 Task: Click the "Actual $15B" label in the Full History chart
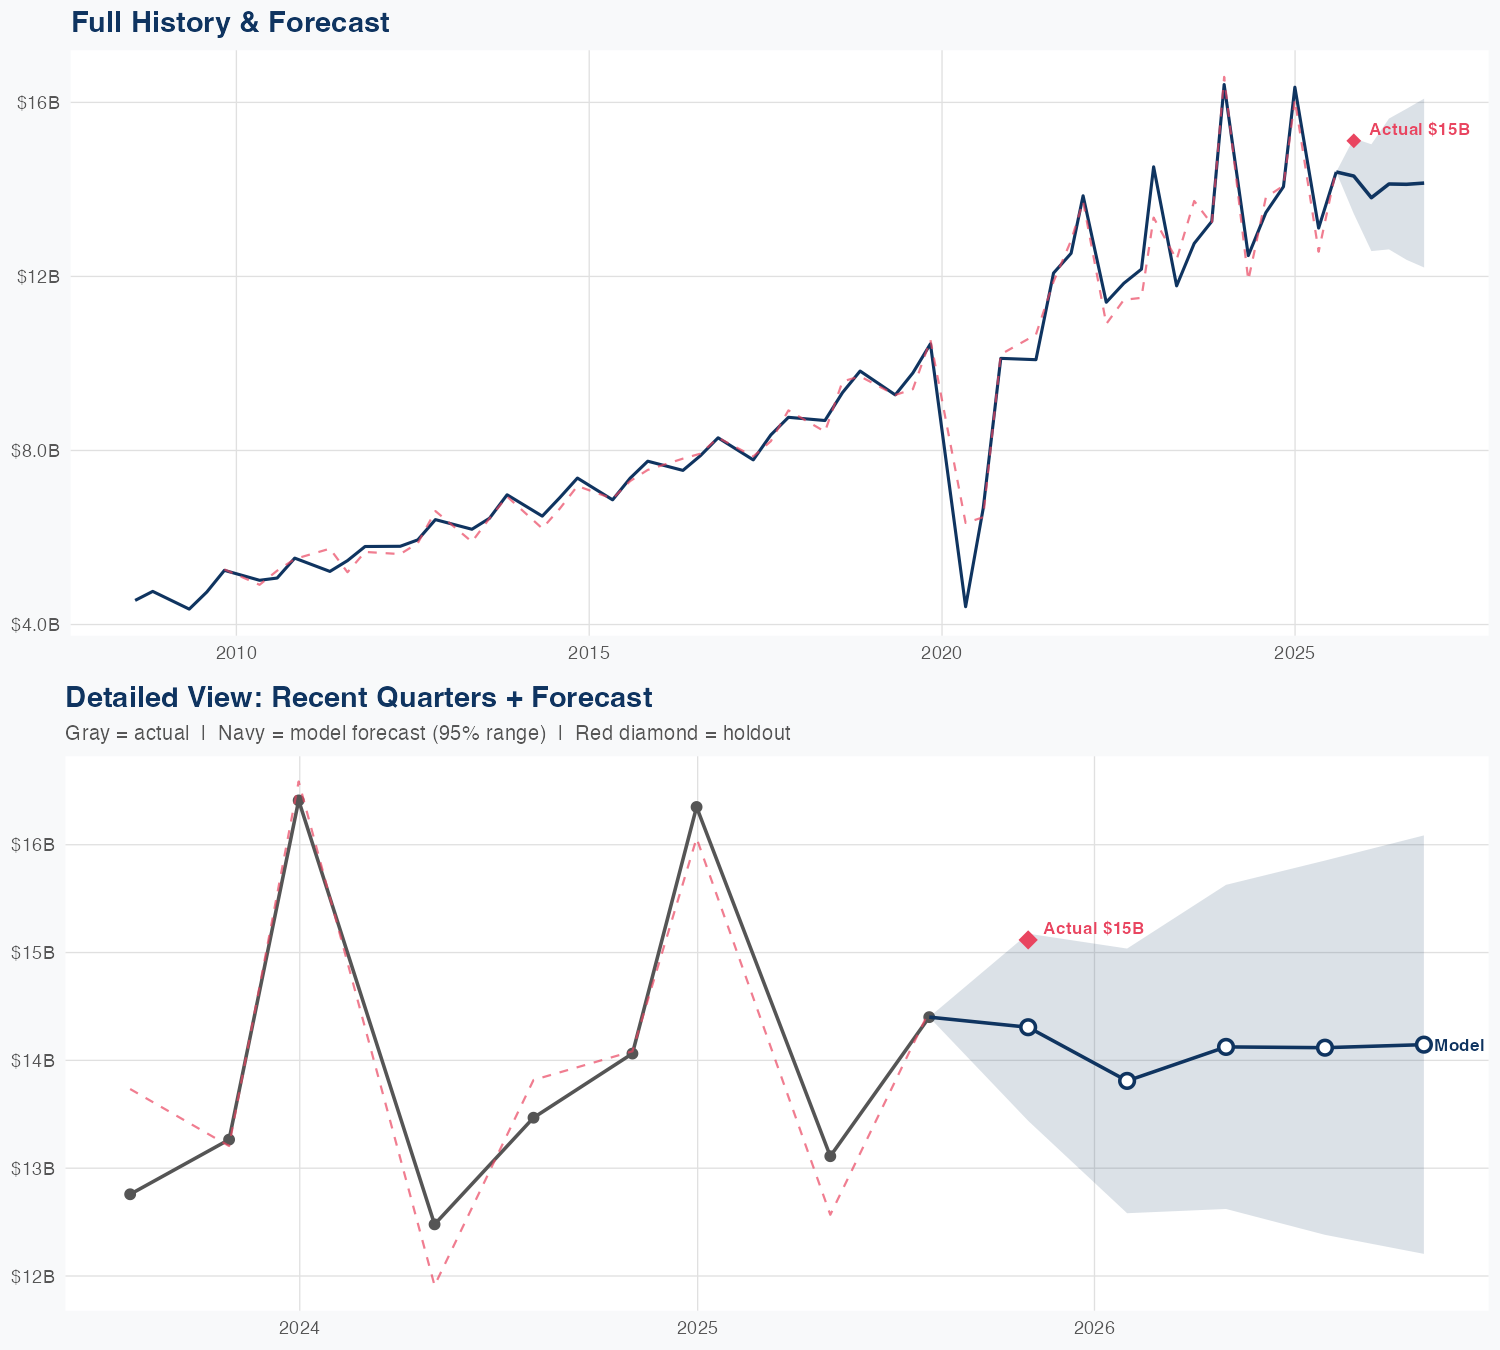1419,130
